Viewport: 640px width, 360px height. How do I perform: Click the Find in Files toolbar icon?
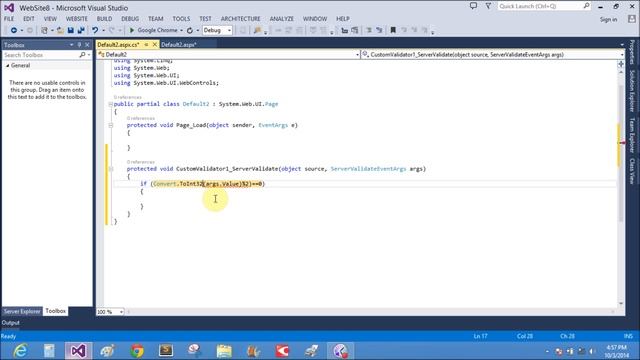257,30
